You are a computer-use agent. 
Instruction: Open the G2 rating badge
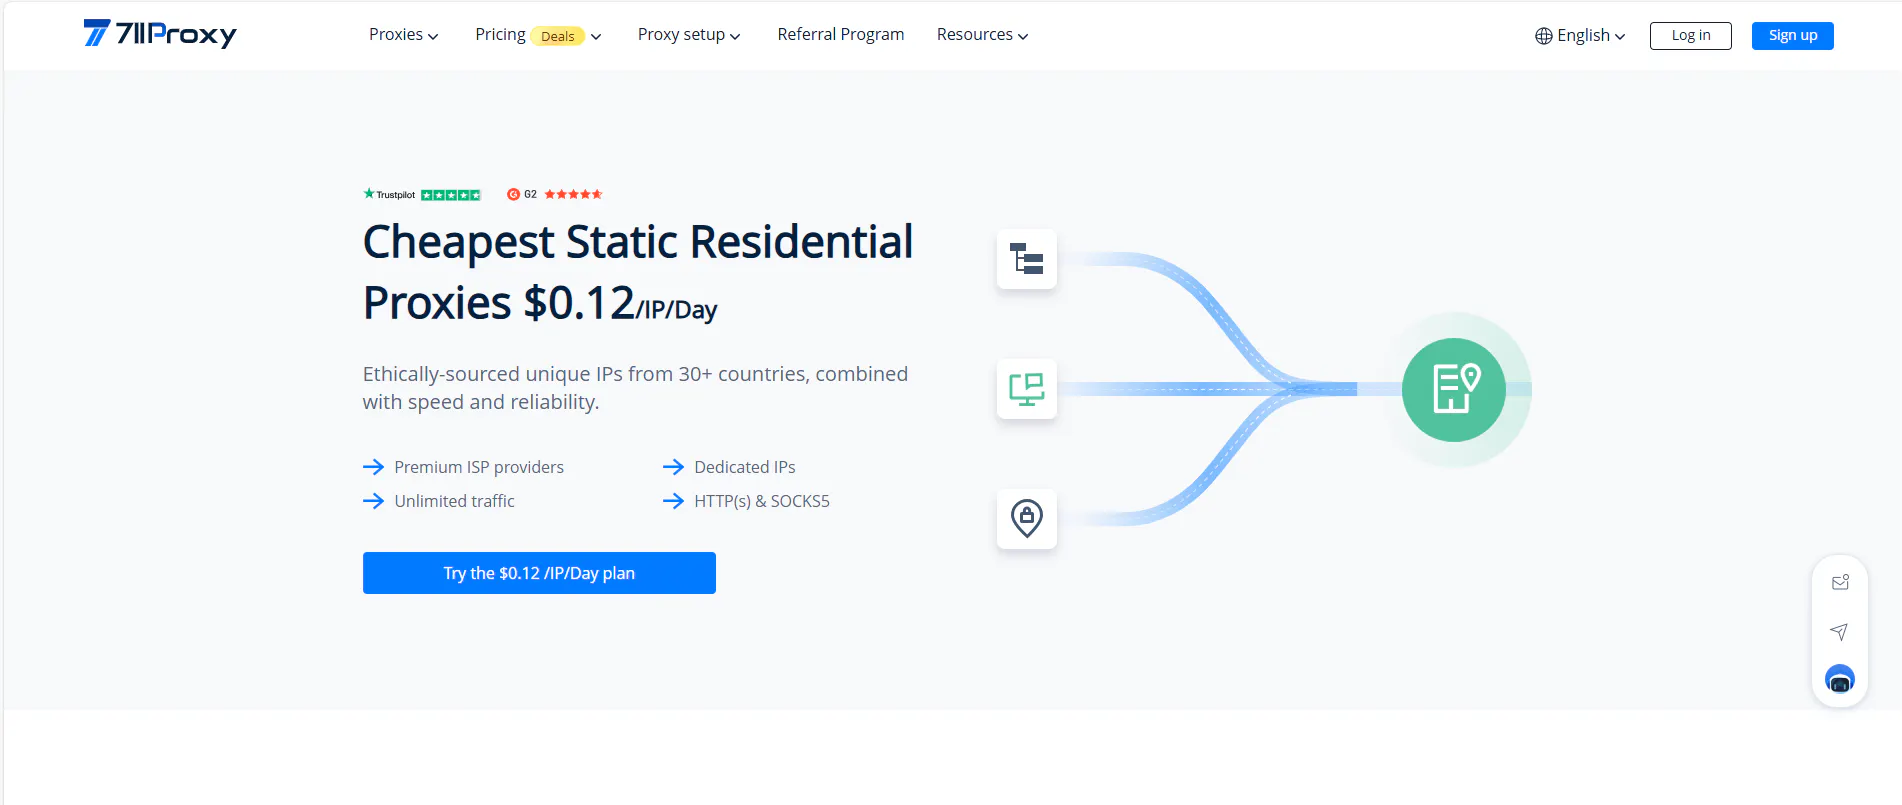coord(554,194)
